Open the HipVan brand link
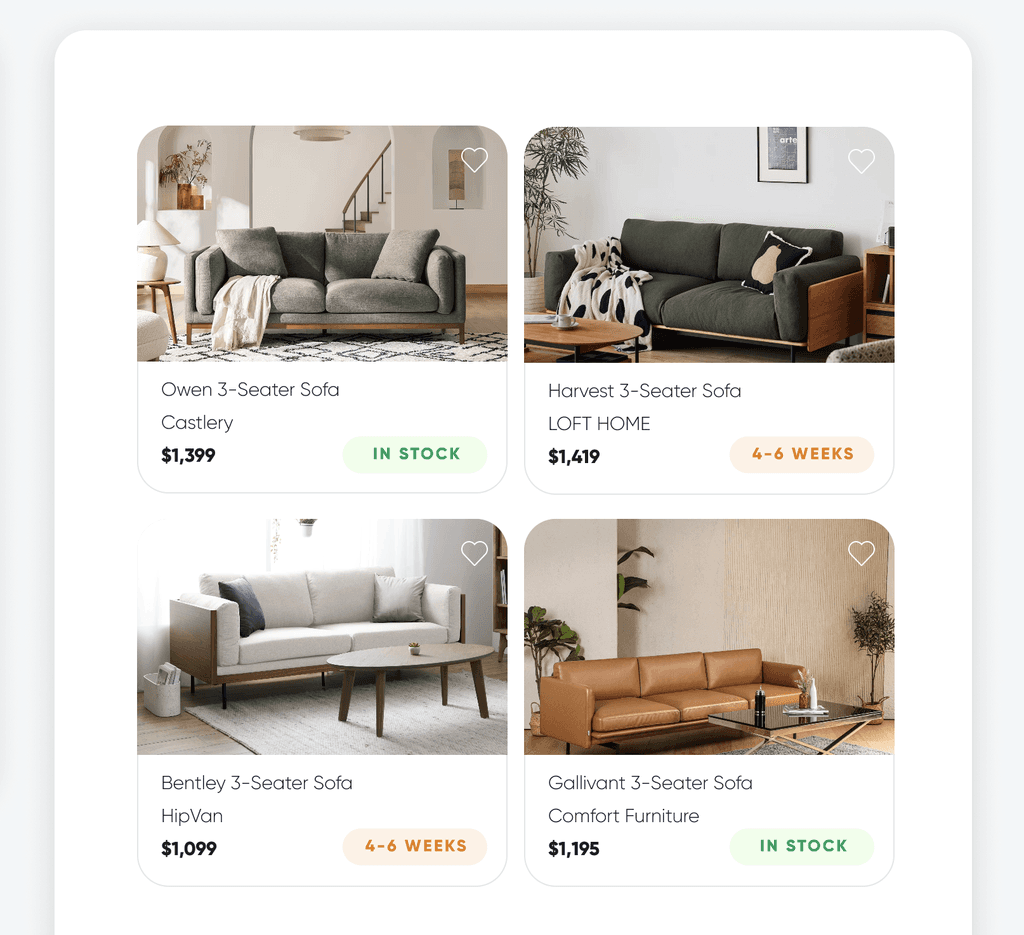Viewport: 1024px width, 935px height. coord(192,816)
